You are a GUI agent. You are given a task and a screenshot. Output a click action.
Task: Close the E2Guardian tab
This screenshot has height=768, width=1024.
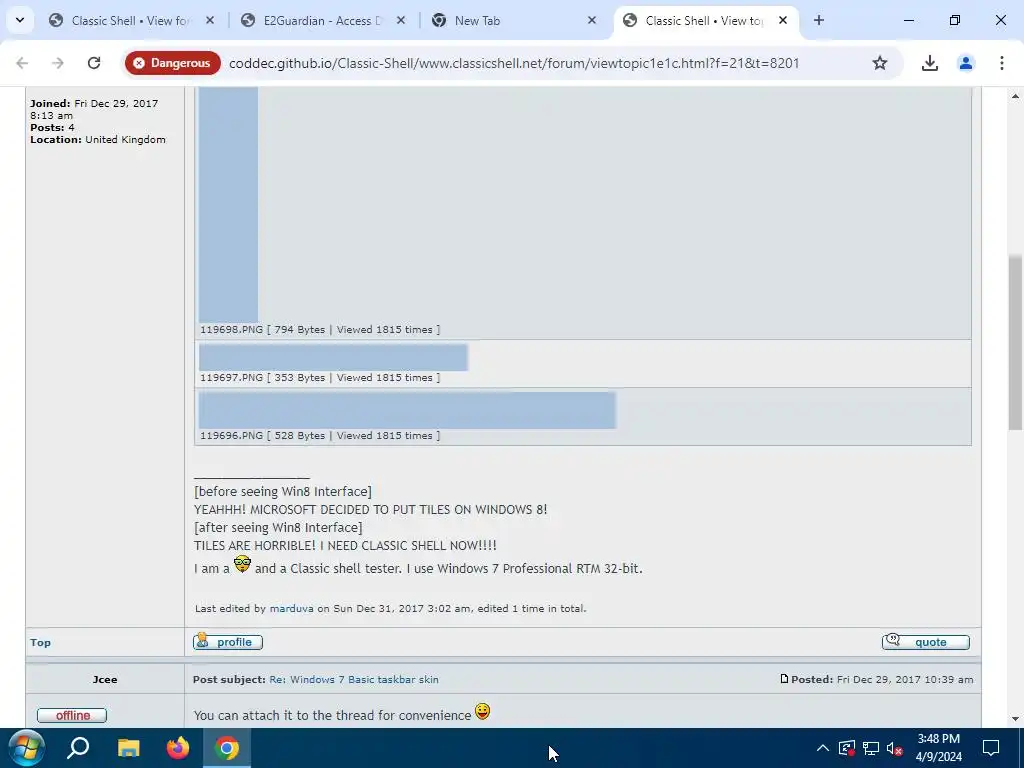tap(401, 20)
